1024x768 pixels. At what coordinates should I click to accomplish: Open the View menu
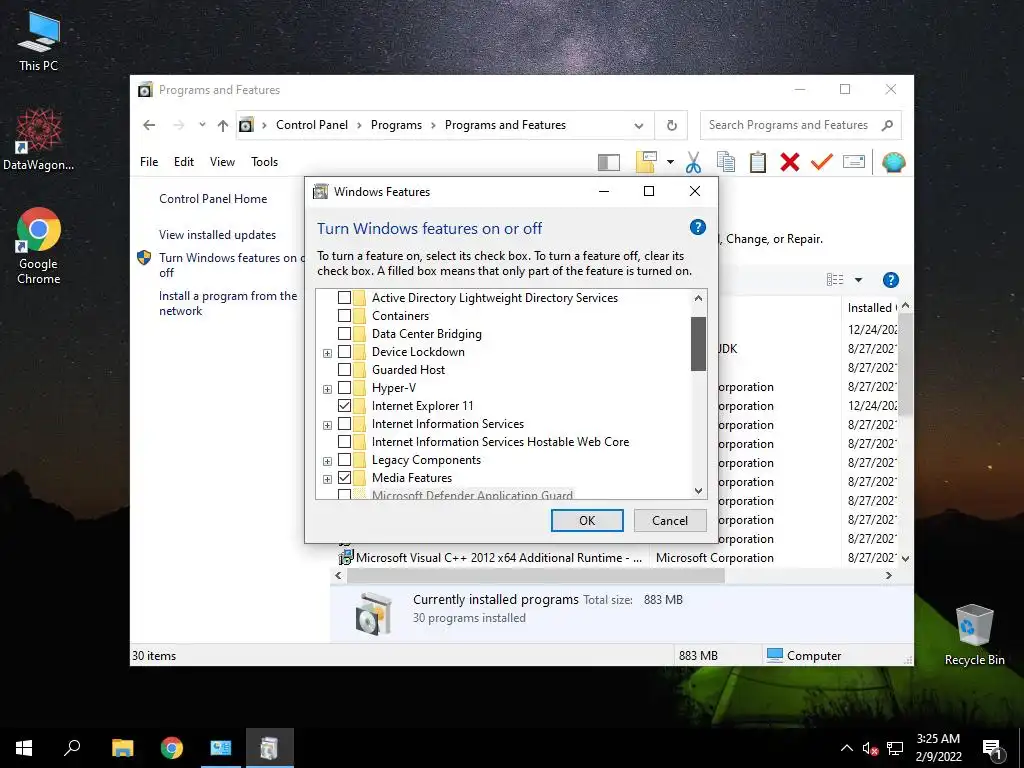click(x=222, y=162)
